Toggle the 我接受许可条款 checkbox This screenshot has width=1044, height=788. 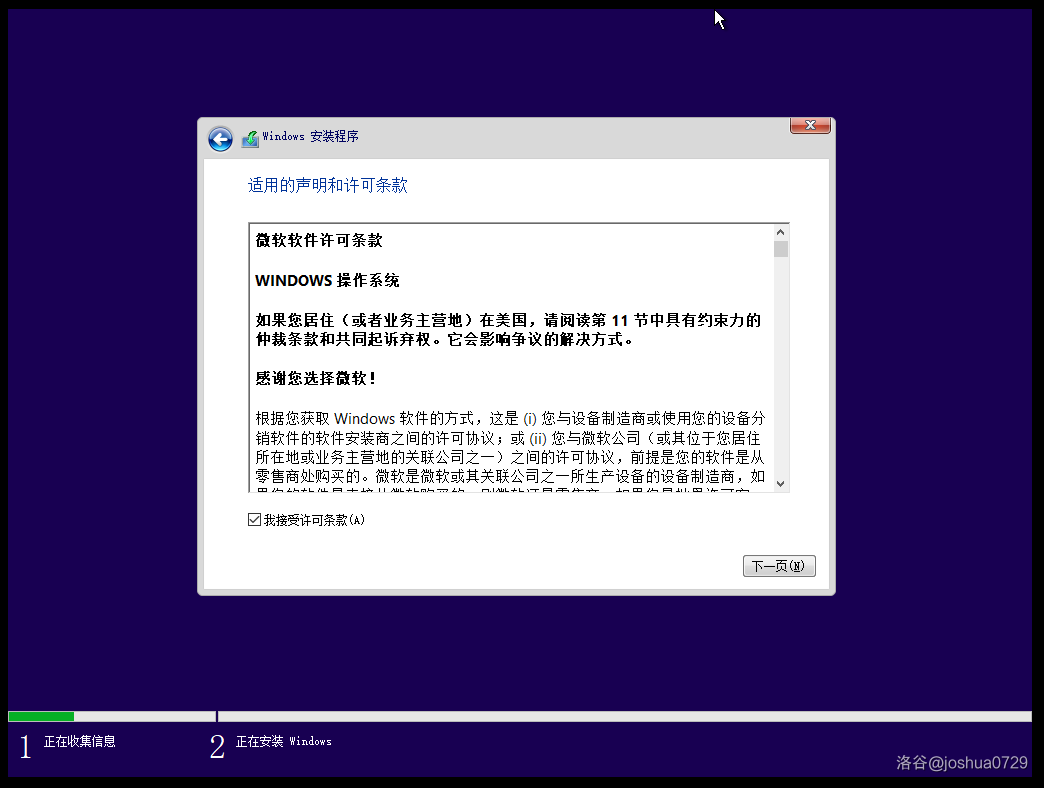pos(254,520)
